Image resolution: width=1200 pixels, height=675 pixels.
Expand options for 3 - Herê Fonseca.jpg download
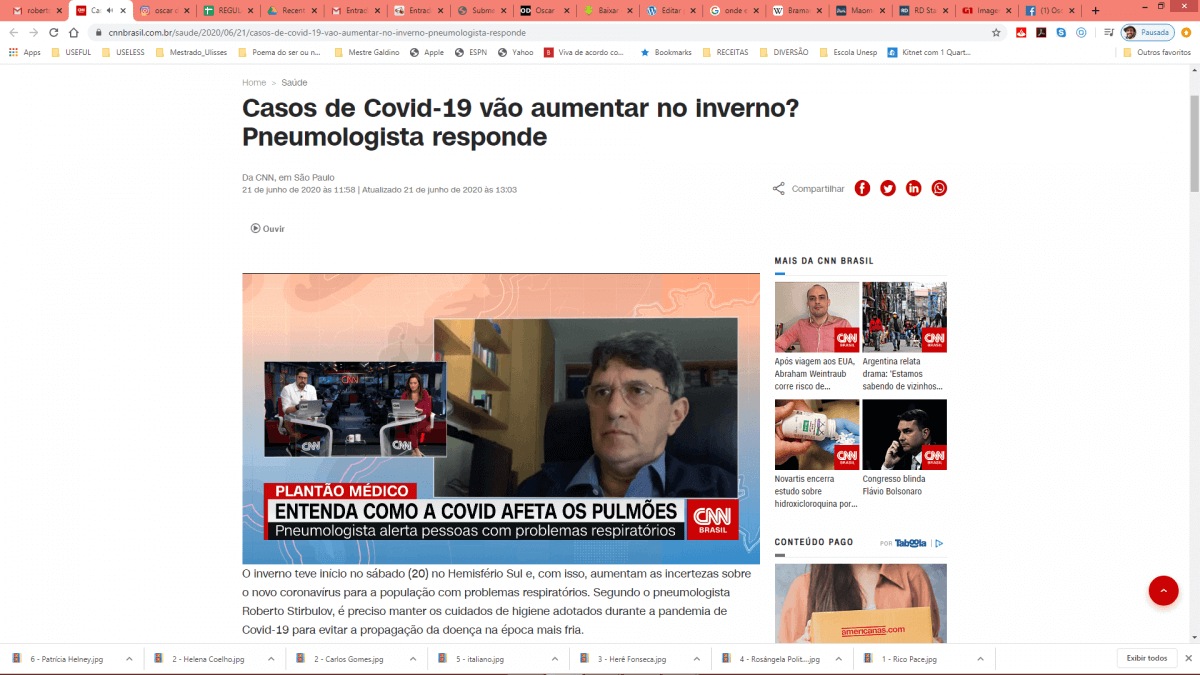696,659
